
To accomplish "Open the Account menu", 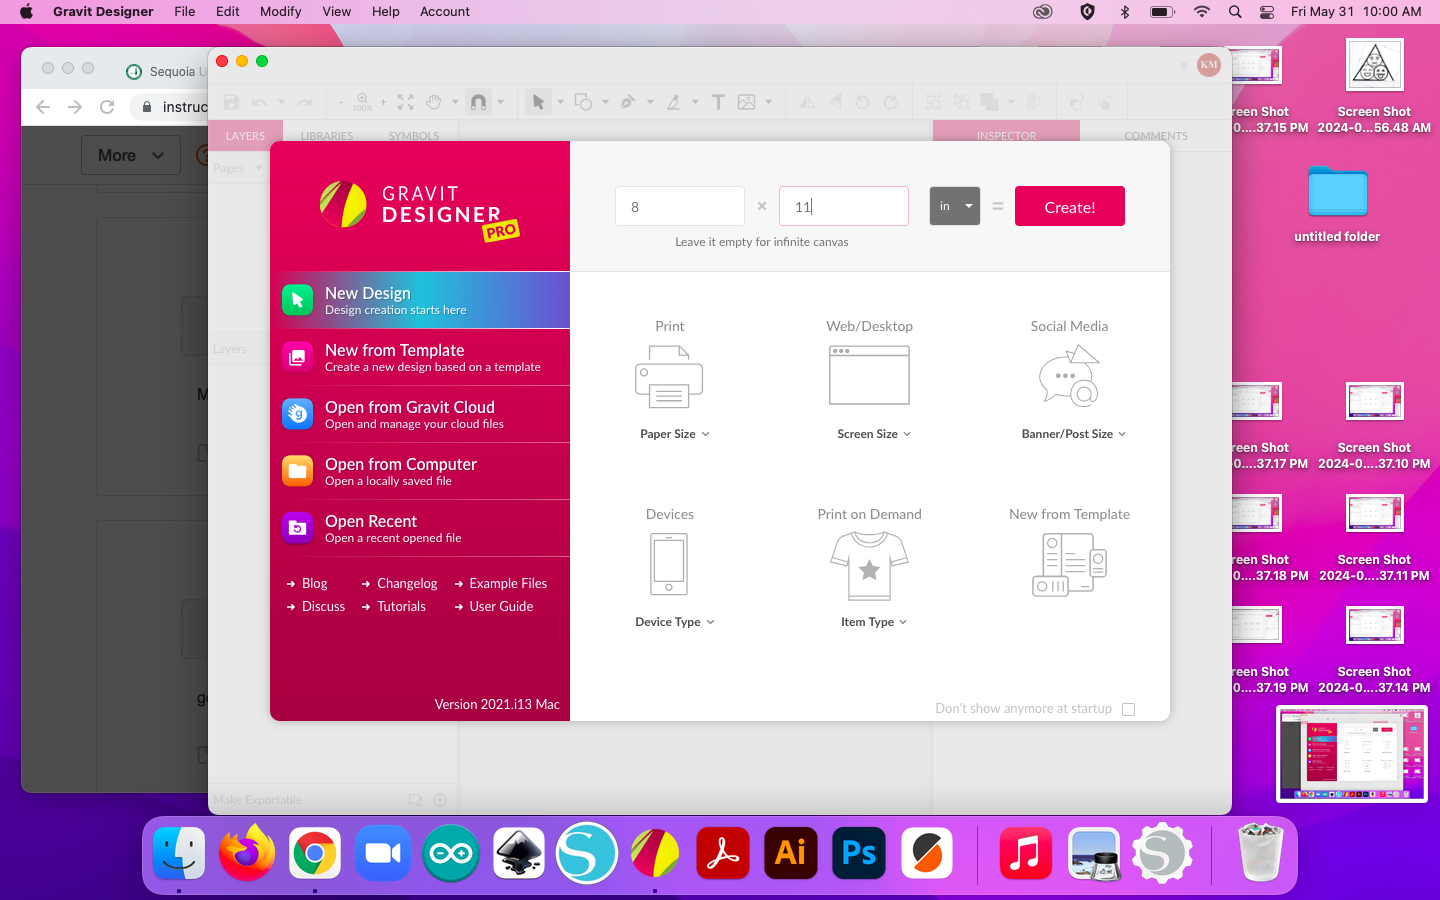I will click(445, 11).
